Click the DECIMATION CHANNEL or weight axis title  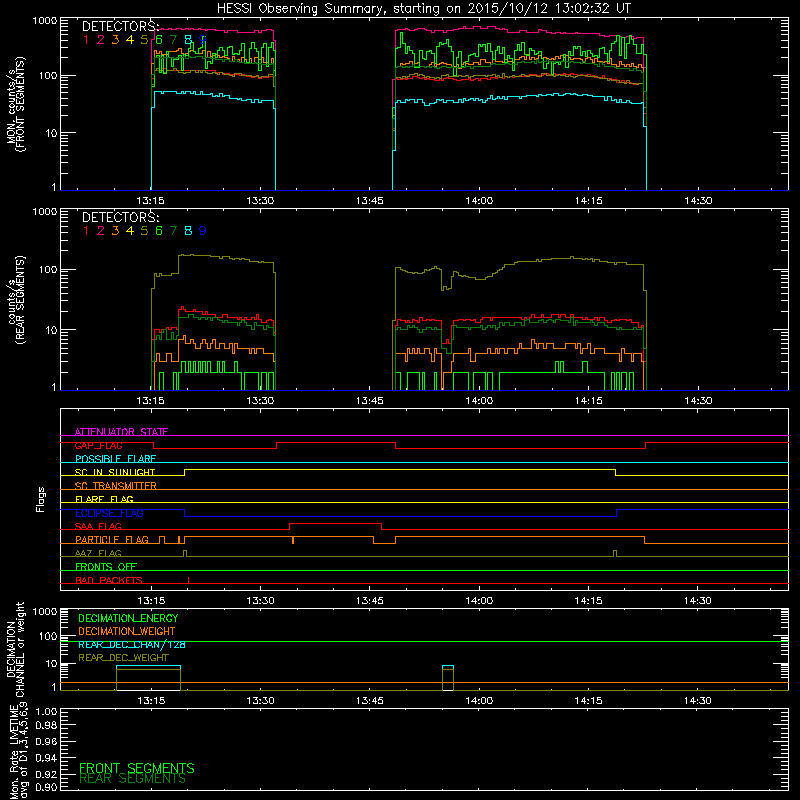[x=15, y=649]
